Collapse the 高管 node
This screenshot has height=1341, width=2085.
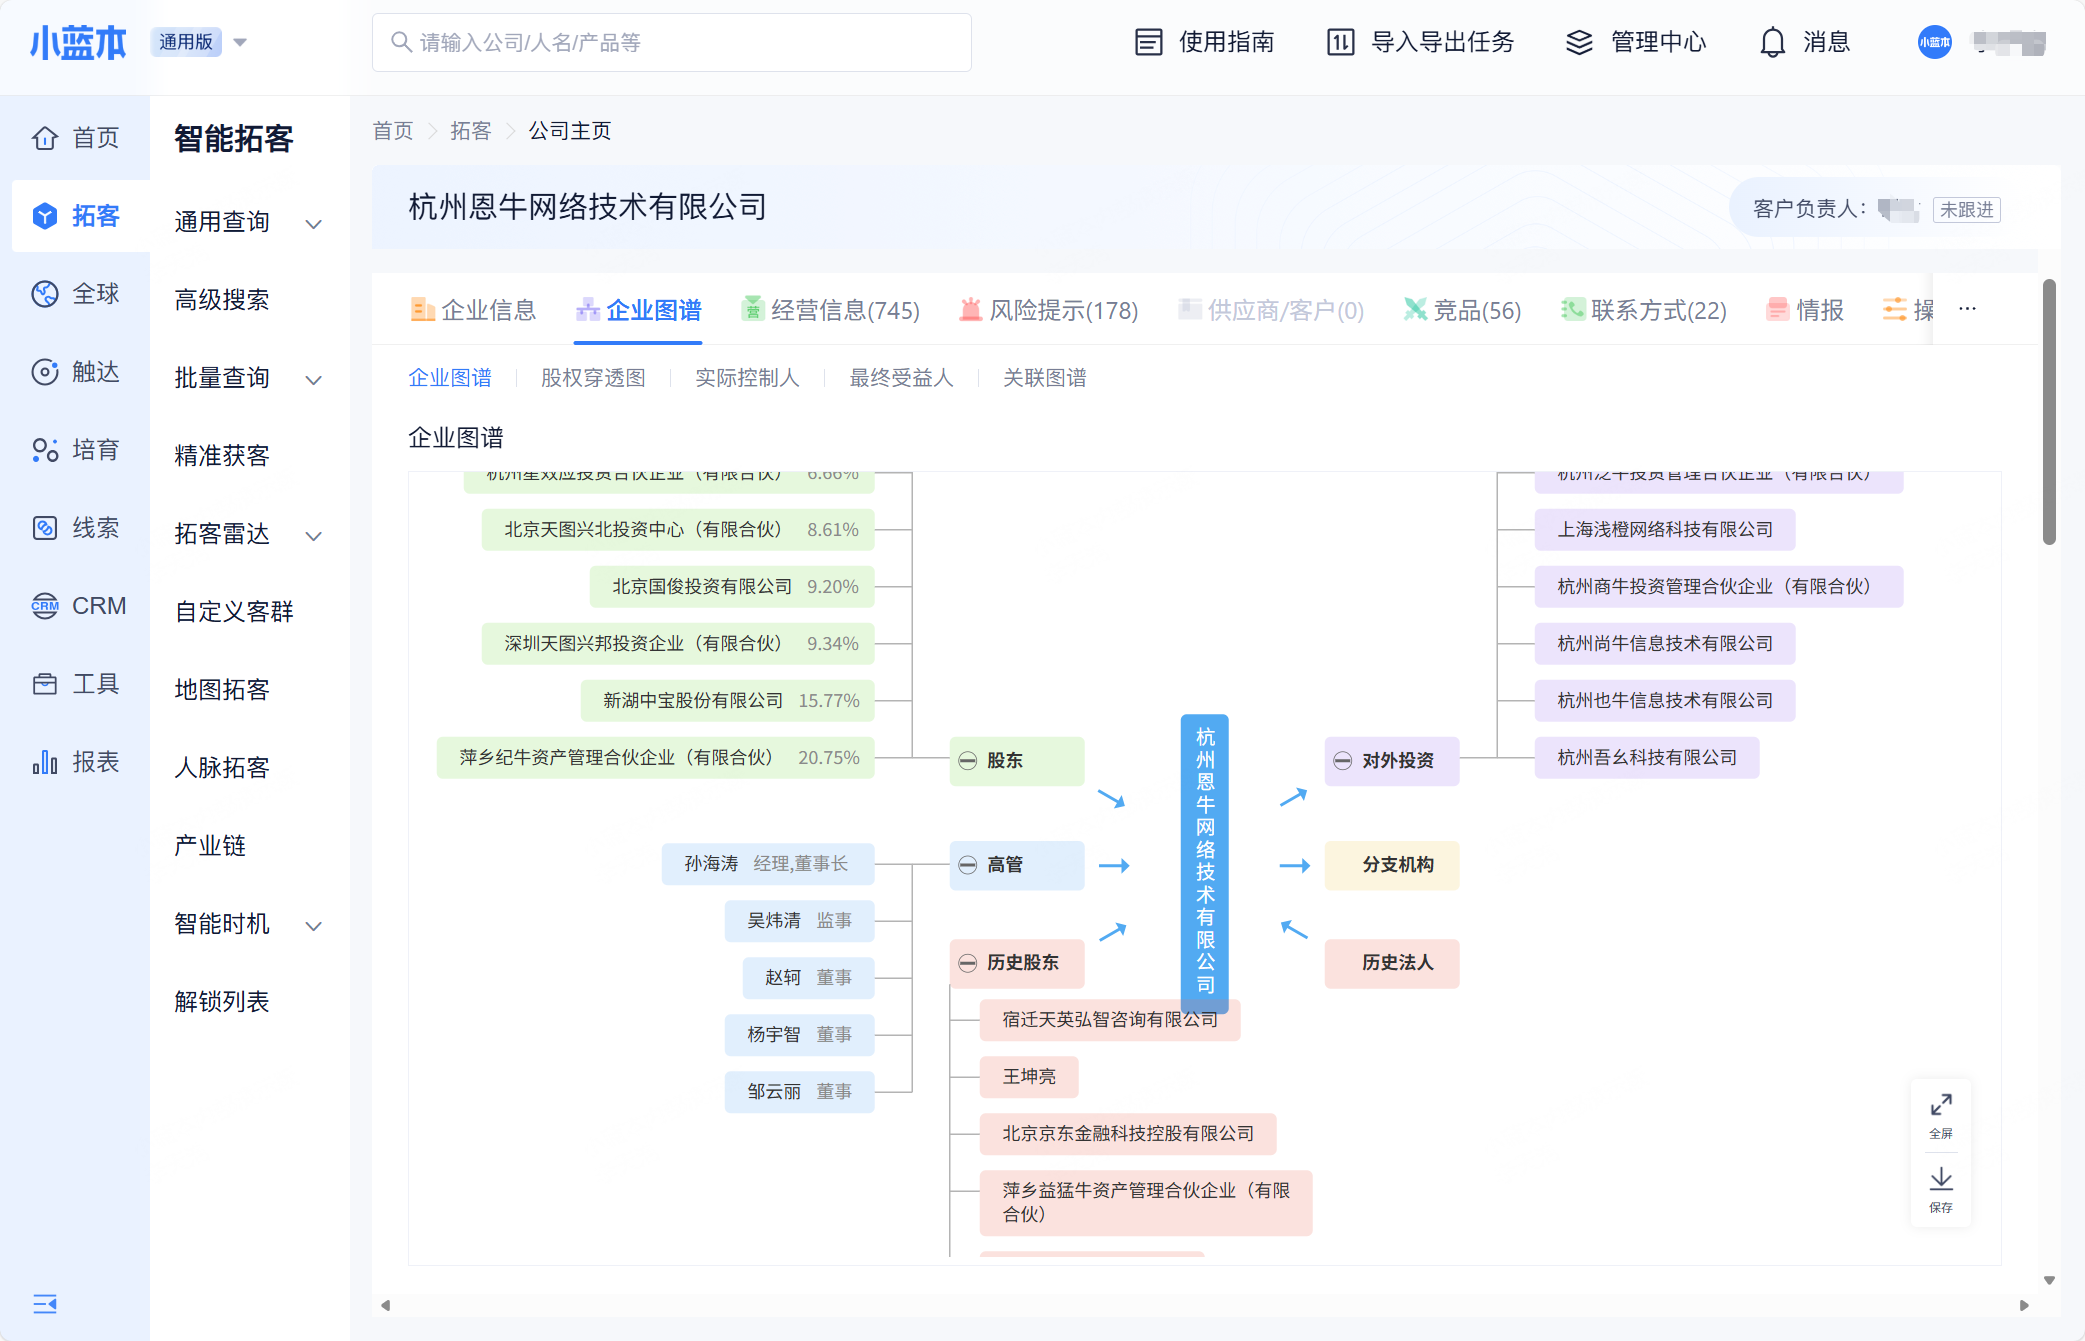point(967,865)
